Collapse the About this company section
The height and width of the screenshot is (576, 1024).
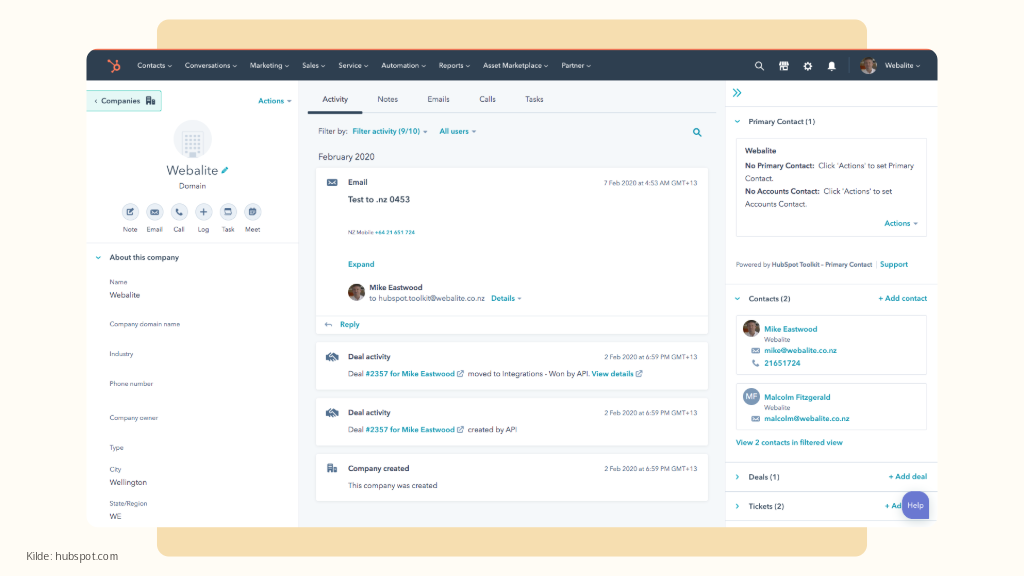pos(98,258)
